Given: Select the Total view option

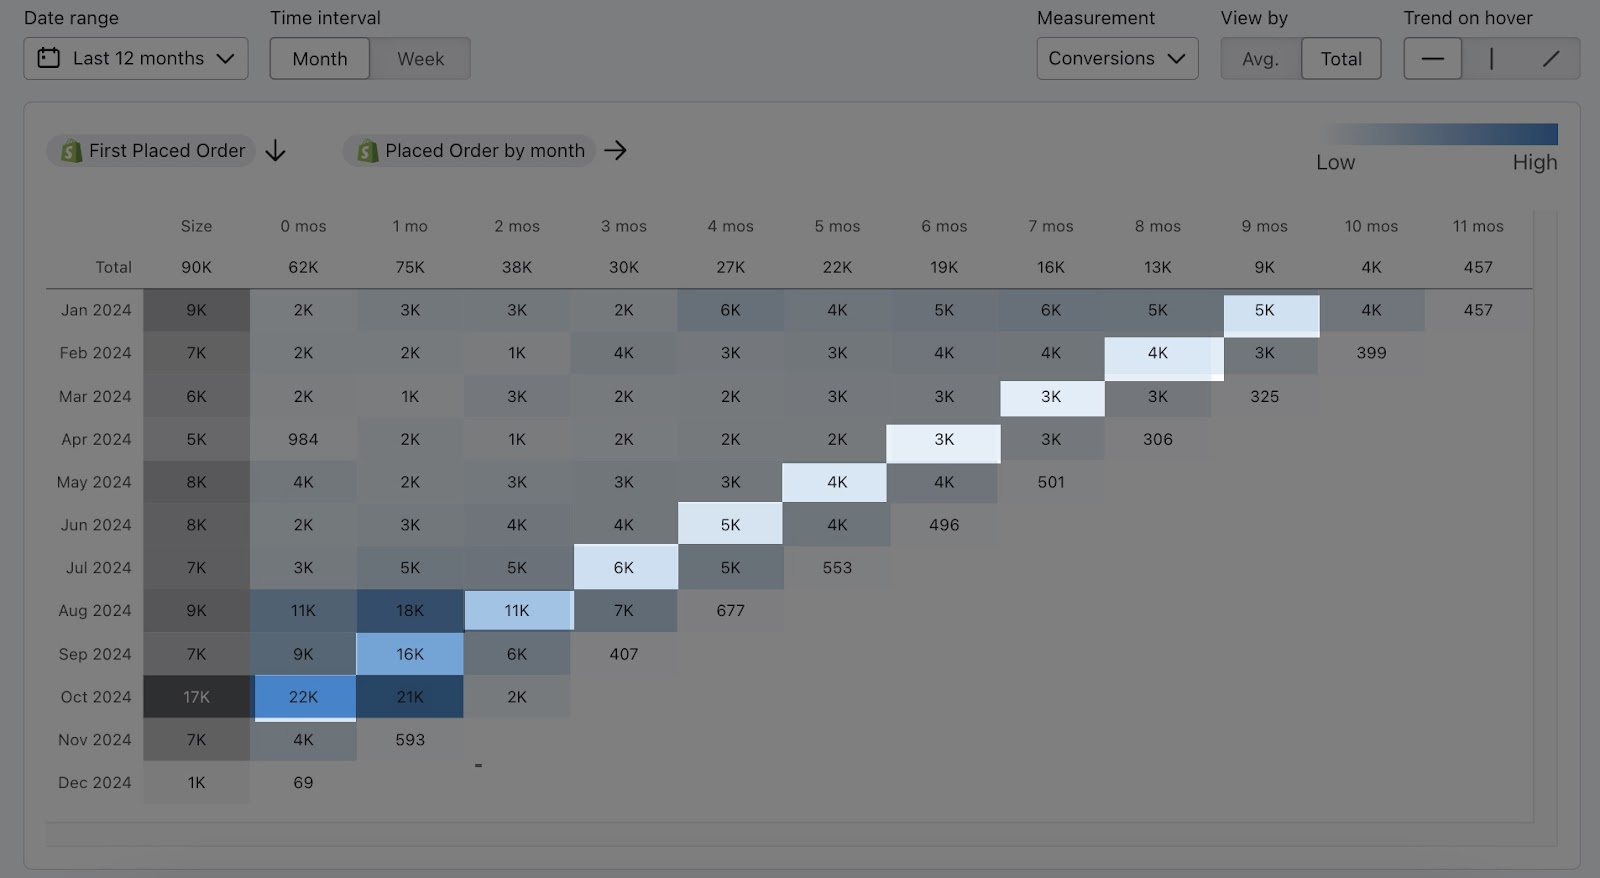Looking at the screenshot, I should (x=1341, y=59).
